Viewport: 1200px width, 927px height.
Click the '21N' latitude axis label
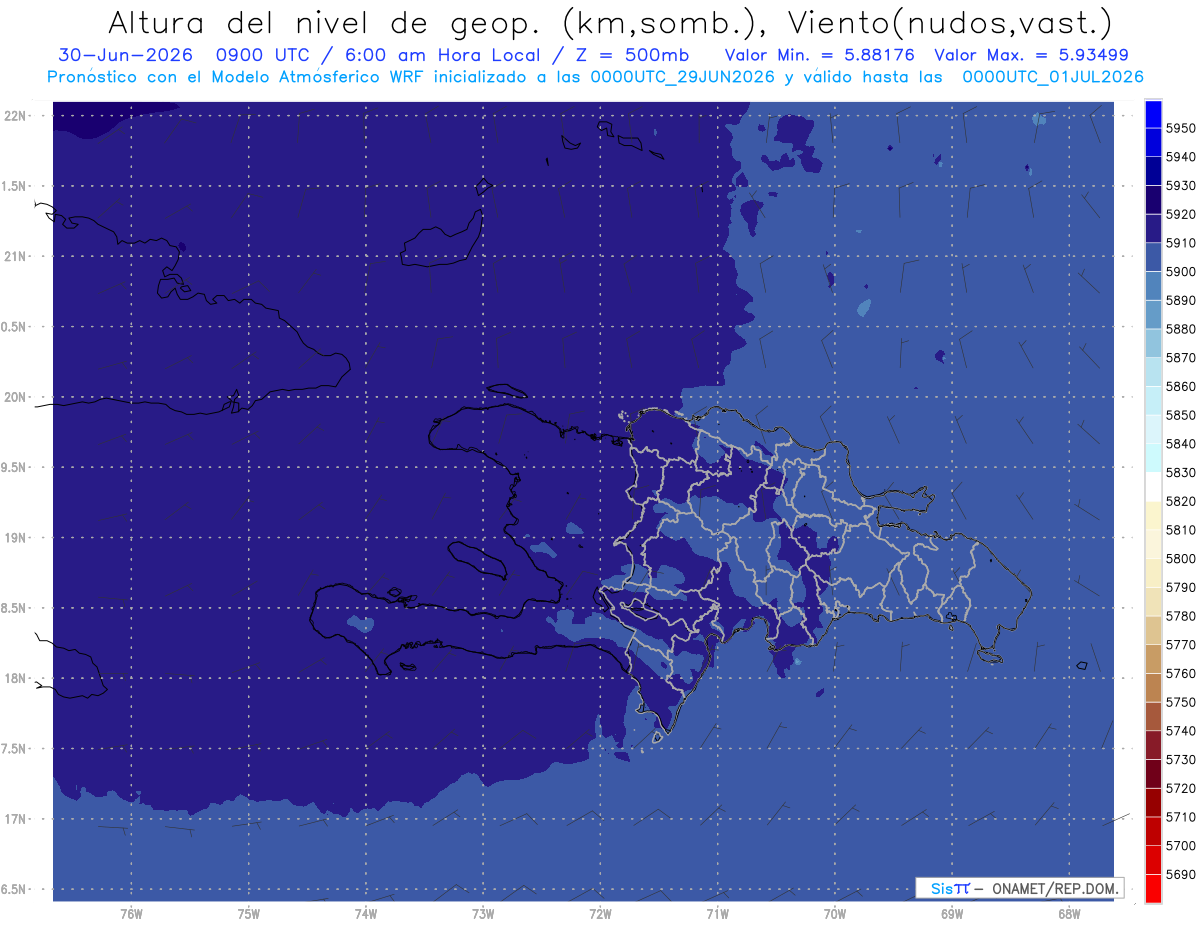coord(17,257)
